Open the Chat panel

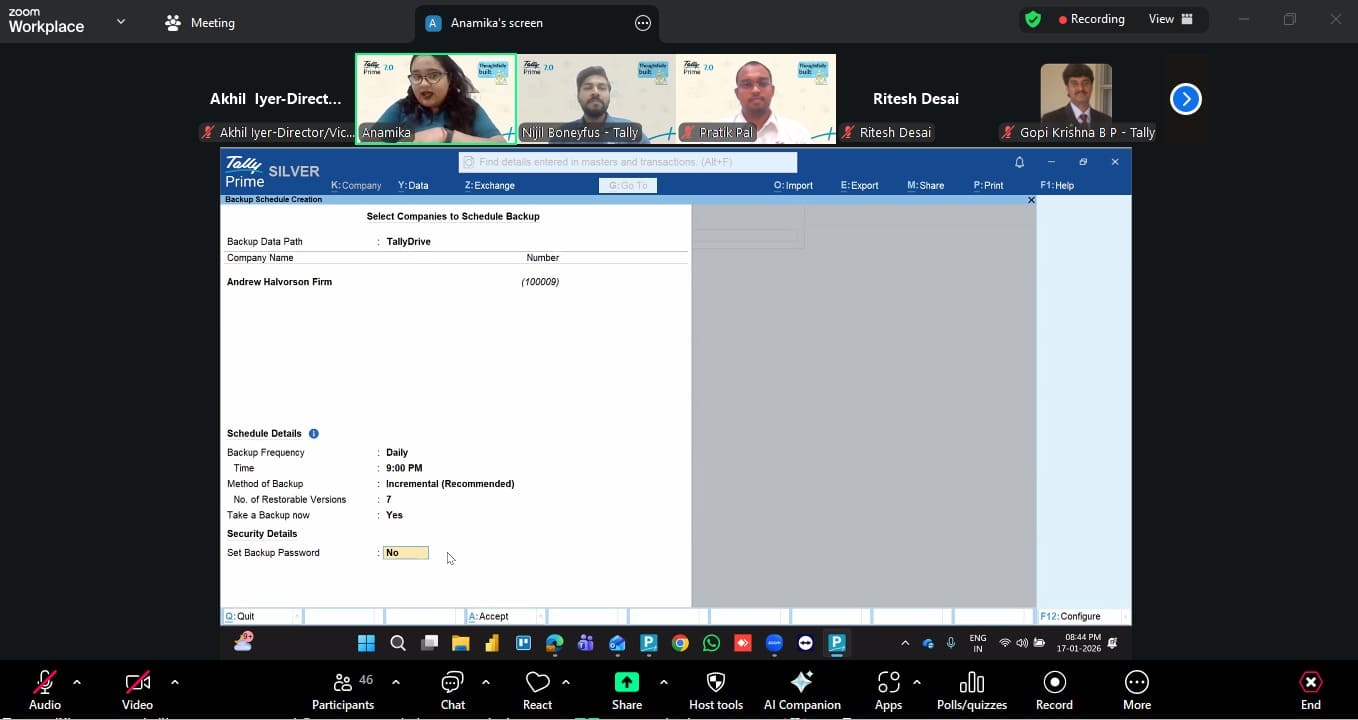(x=452, y=689)
